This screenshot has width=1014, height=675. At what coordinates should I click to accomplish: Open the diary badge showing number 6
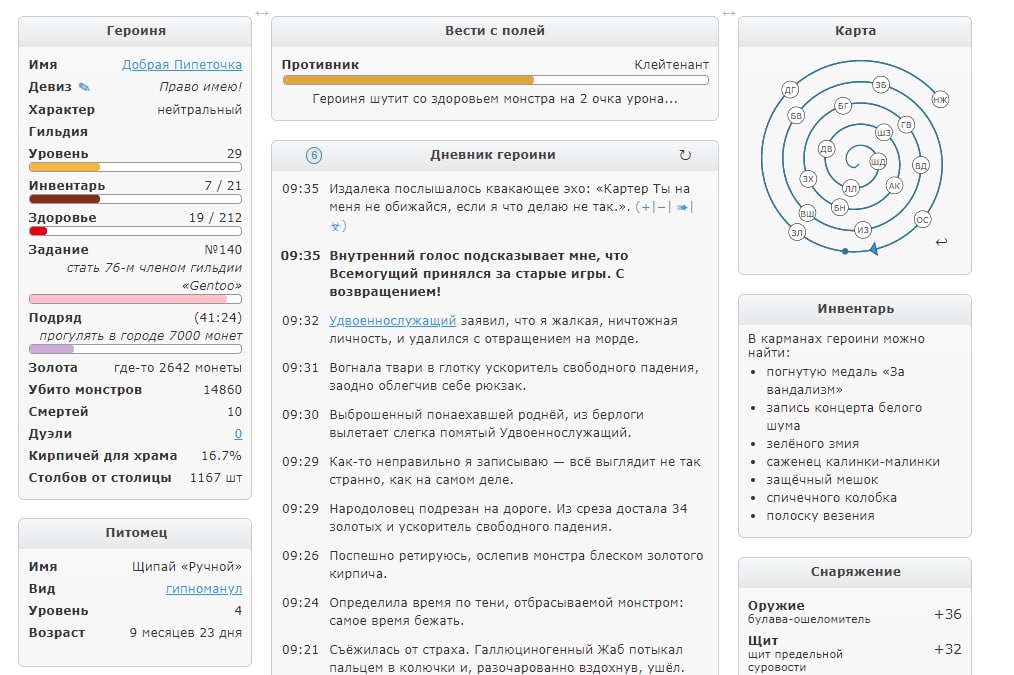click(314, 155)
